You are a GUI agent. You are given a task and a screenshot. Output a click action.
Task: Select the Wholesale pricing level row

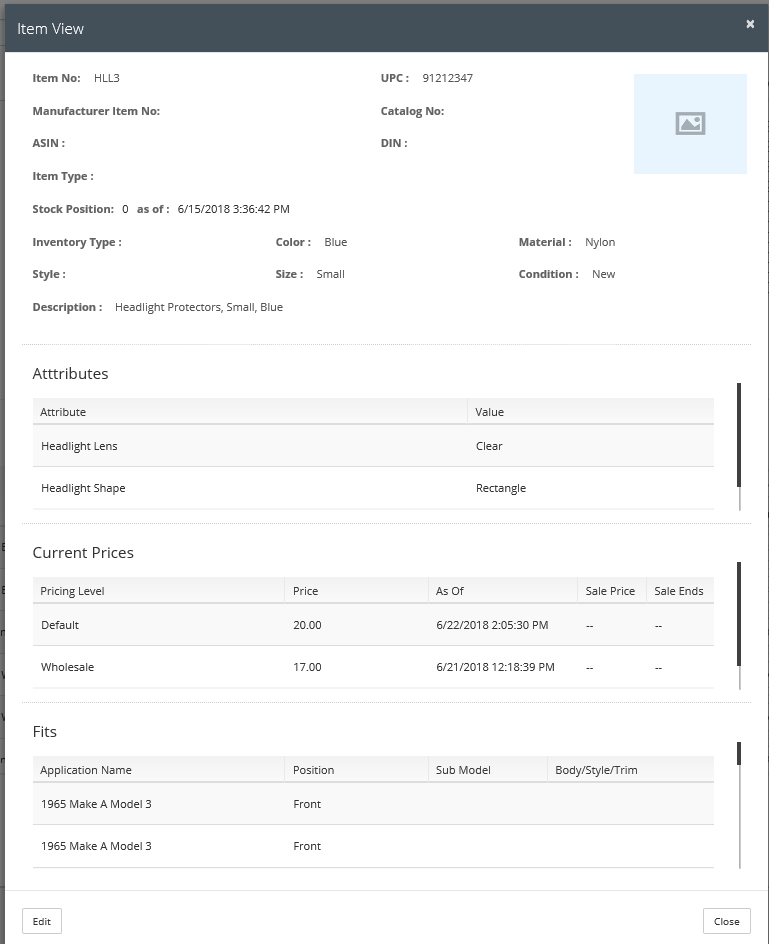(373, 667)
